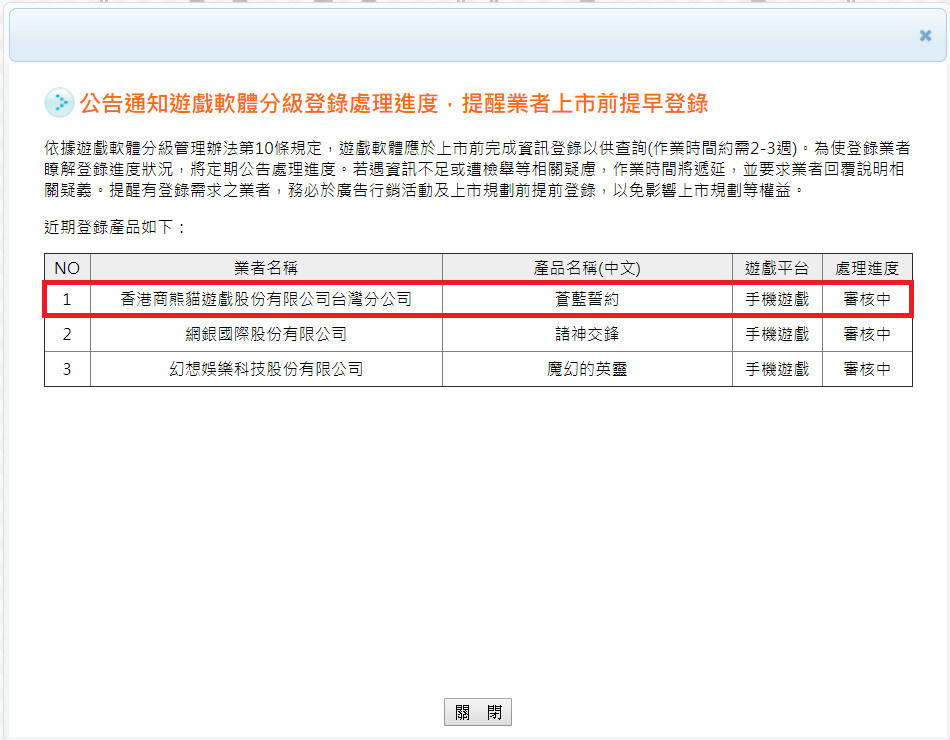Click the NO column header

67,268
